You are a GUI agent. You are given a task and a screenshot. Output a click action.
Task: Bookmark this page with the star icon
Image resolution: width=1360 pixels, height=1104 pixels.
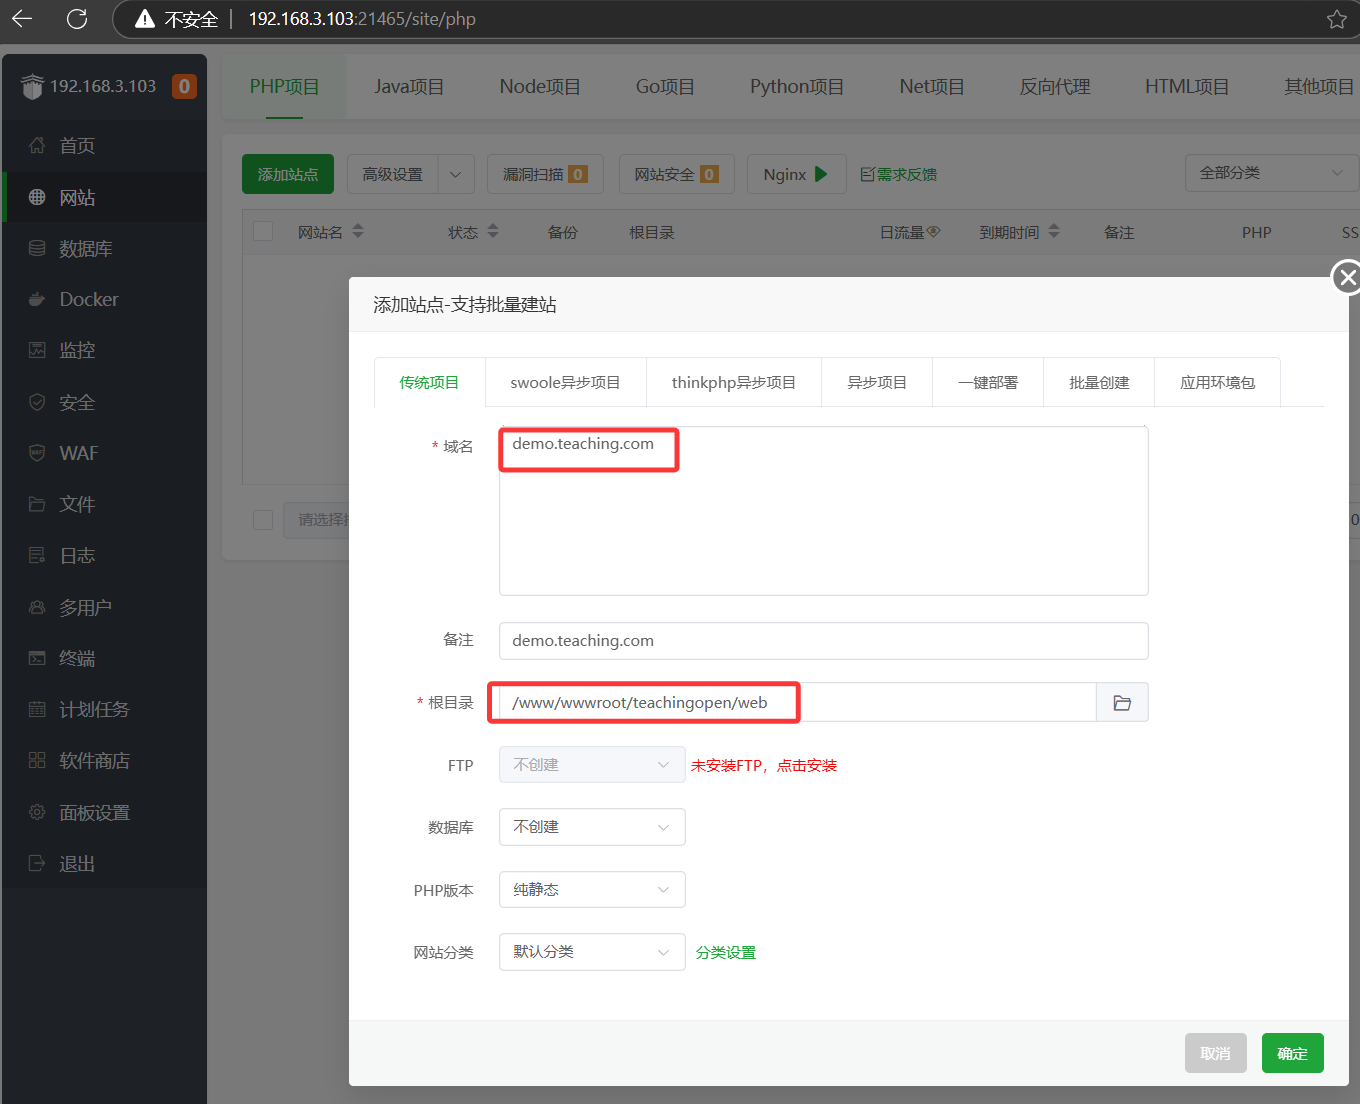pyautogui.click(x=1336, y=19)
